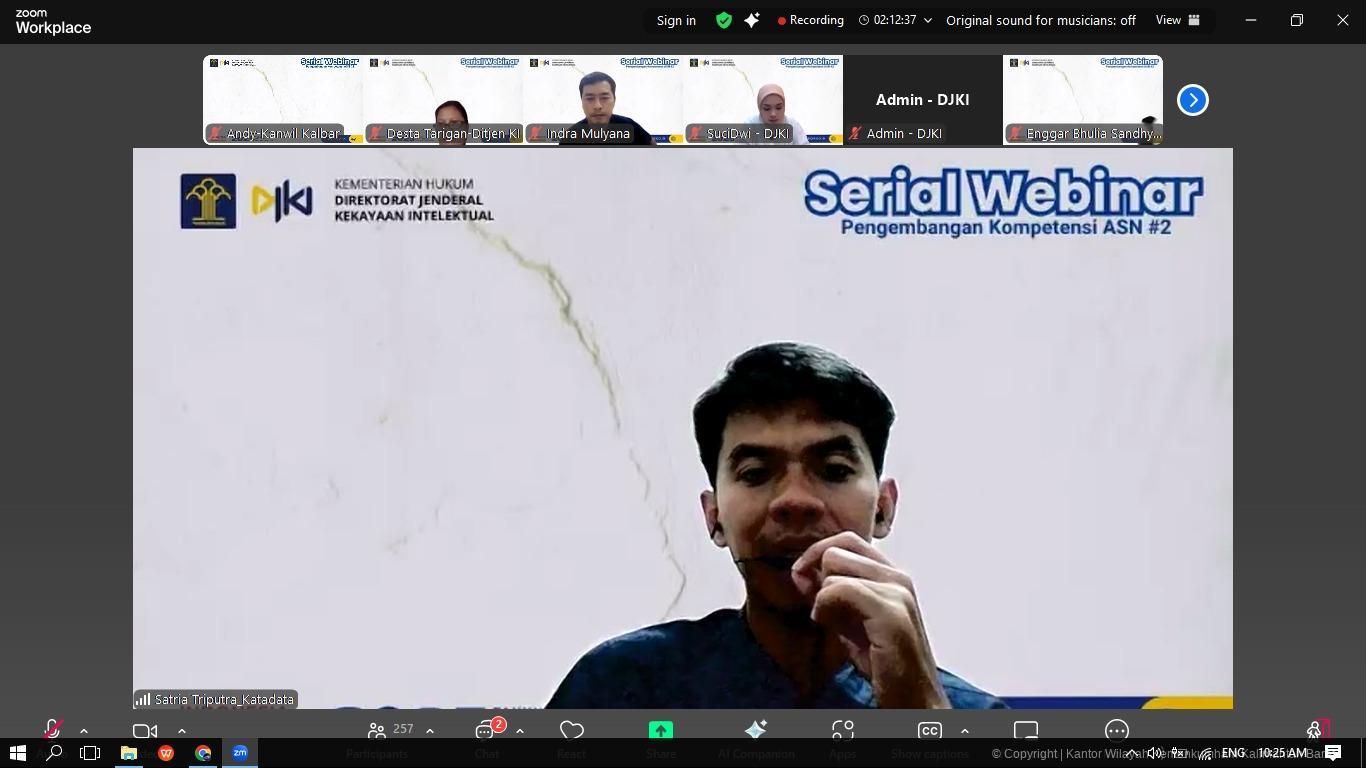Select Indra Mulyana's video thumbnail

tap(602, 100)
